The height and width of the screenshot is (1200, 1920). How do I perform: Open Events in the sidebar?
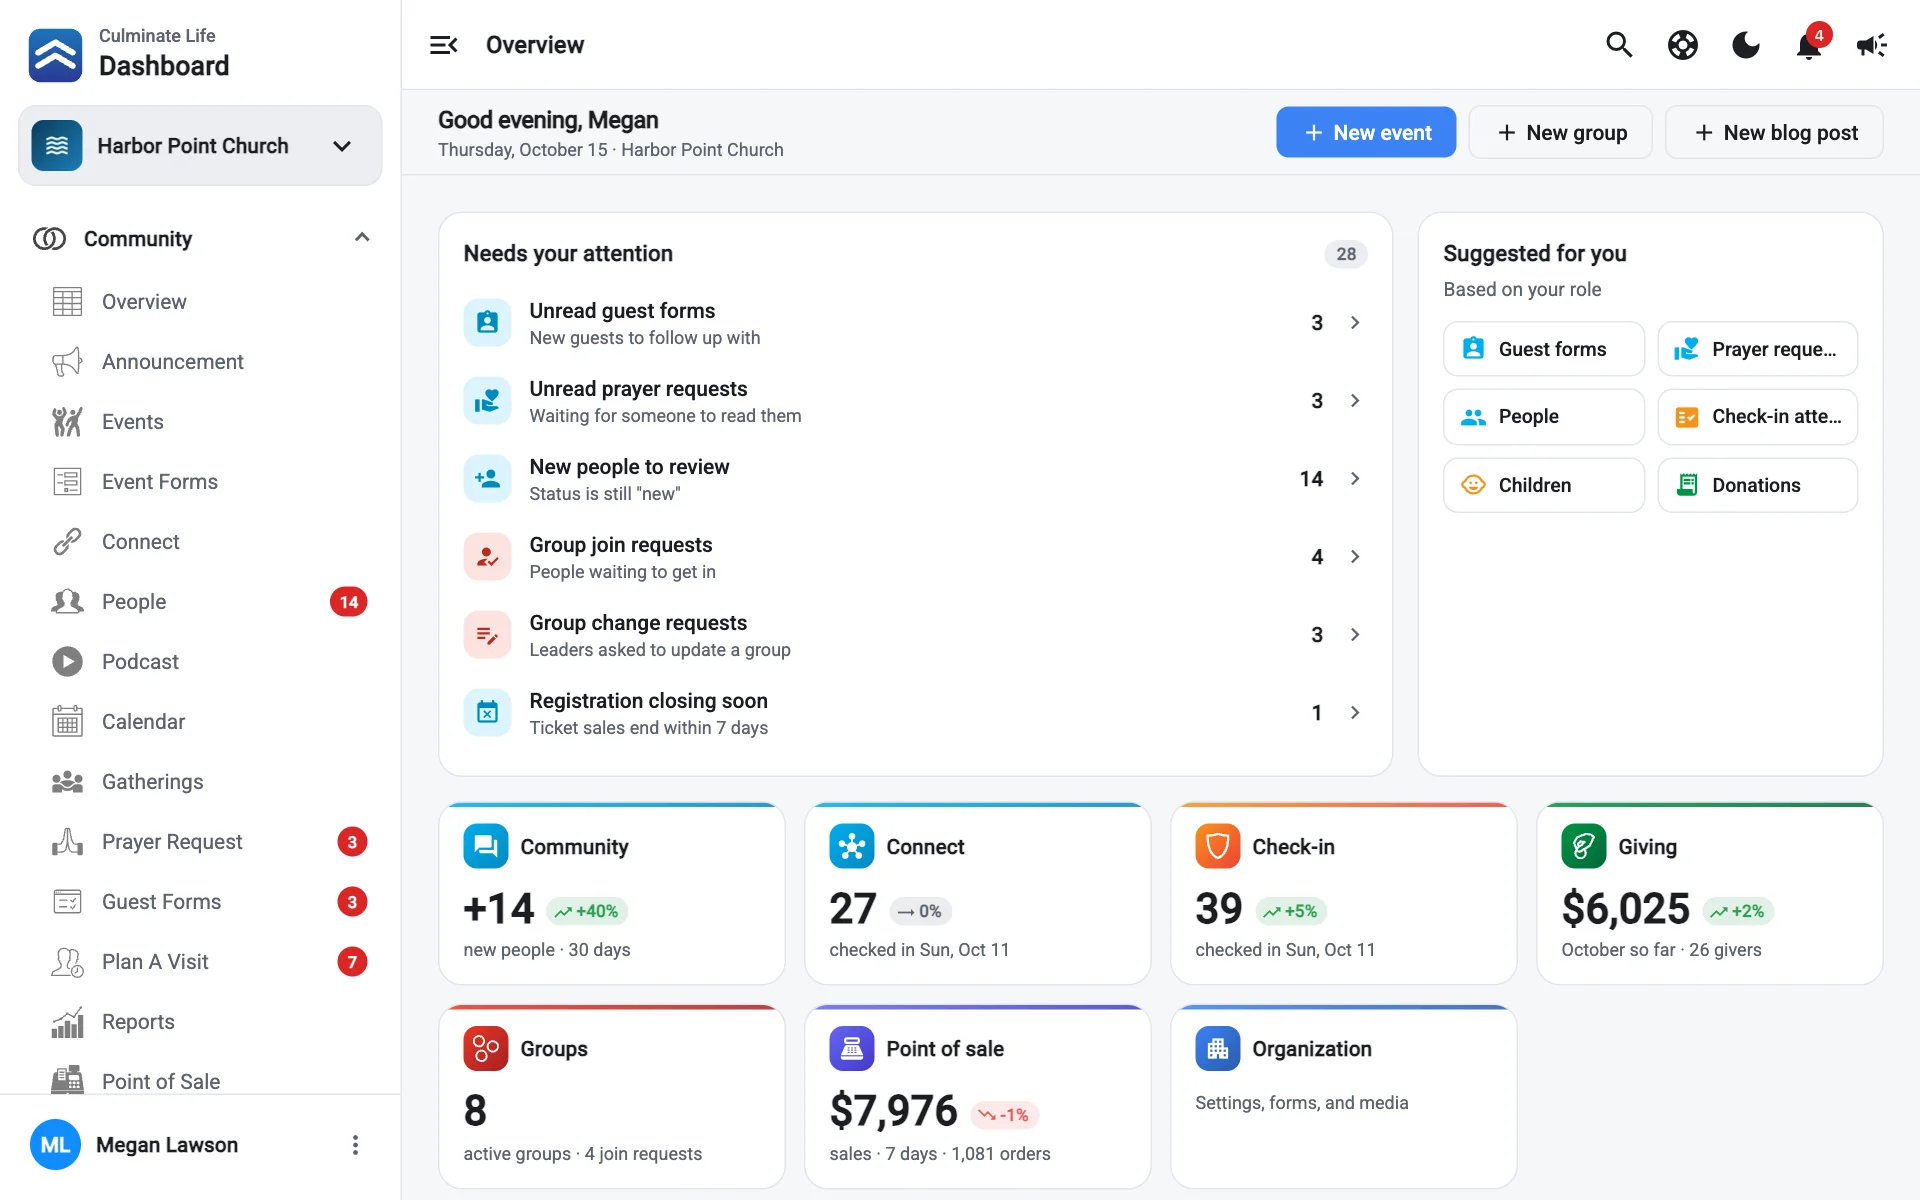point(200,422)
